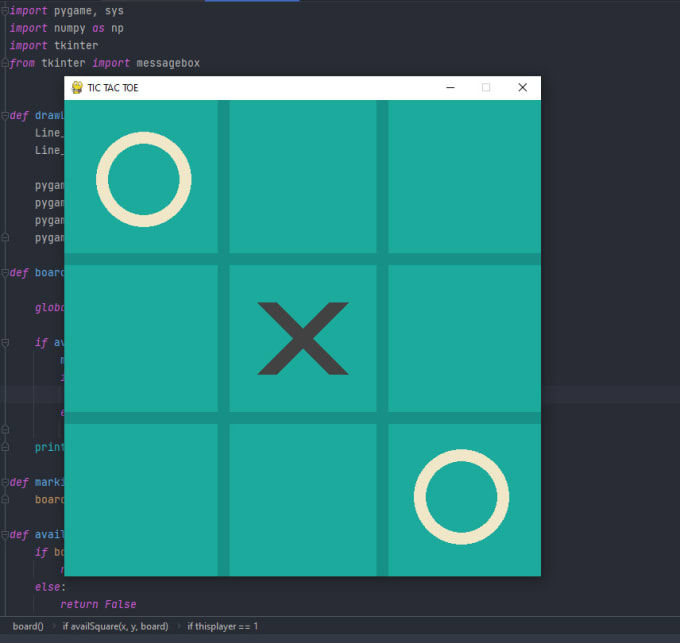
Task: Click the 'else:' code line
Action: click(x=50, y=587)
